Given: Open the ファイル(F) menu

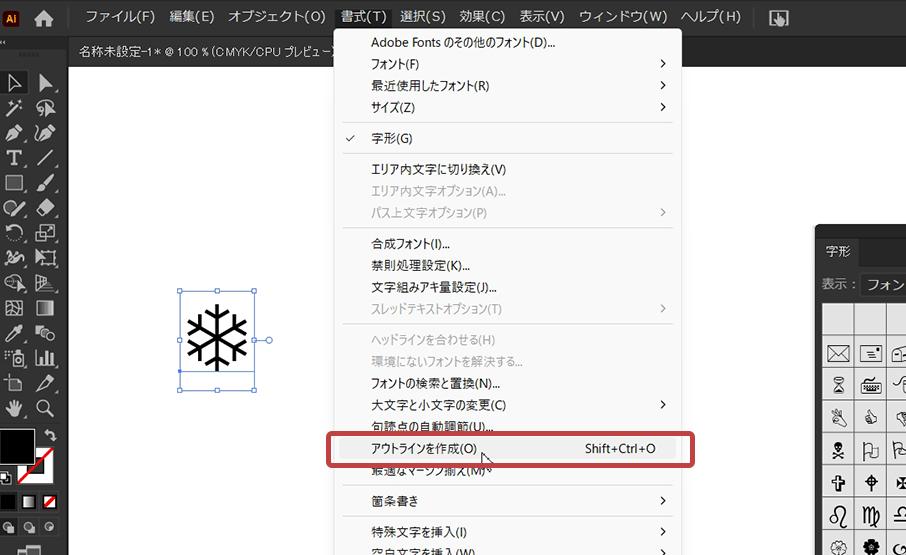Looking at the screenshot, I should (120, 17).
